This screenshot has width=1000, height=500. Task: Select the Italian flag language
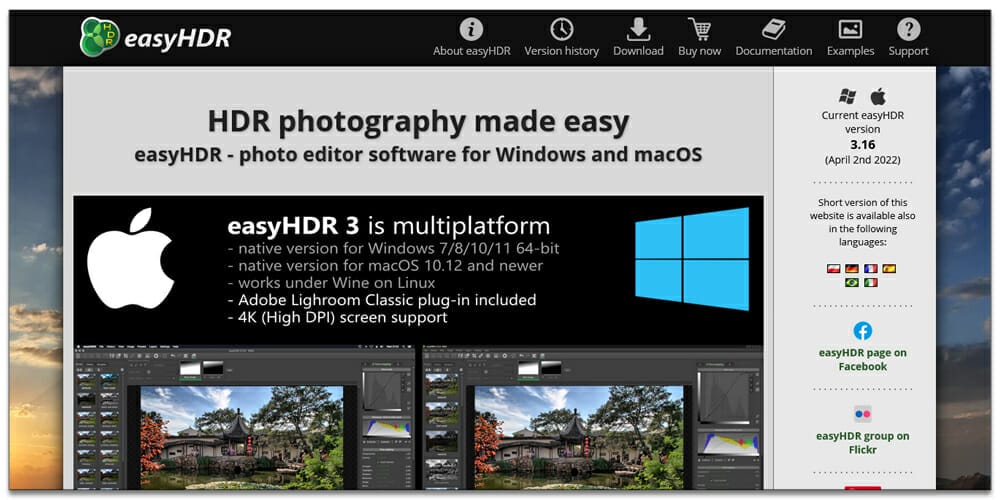(871, 283)
